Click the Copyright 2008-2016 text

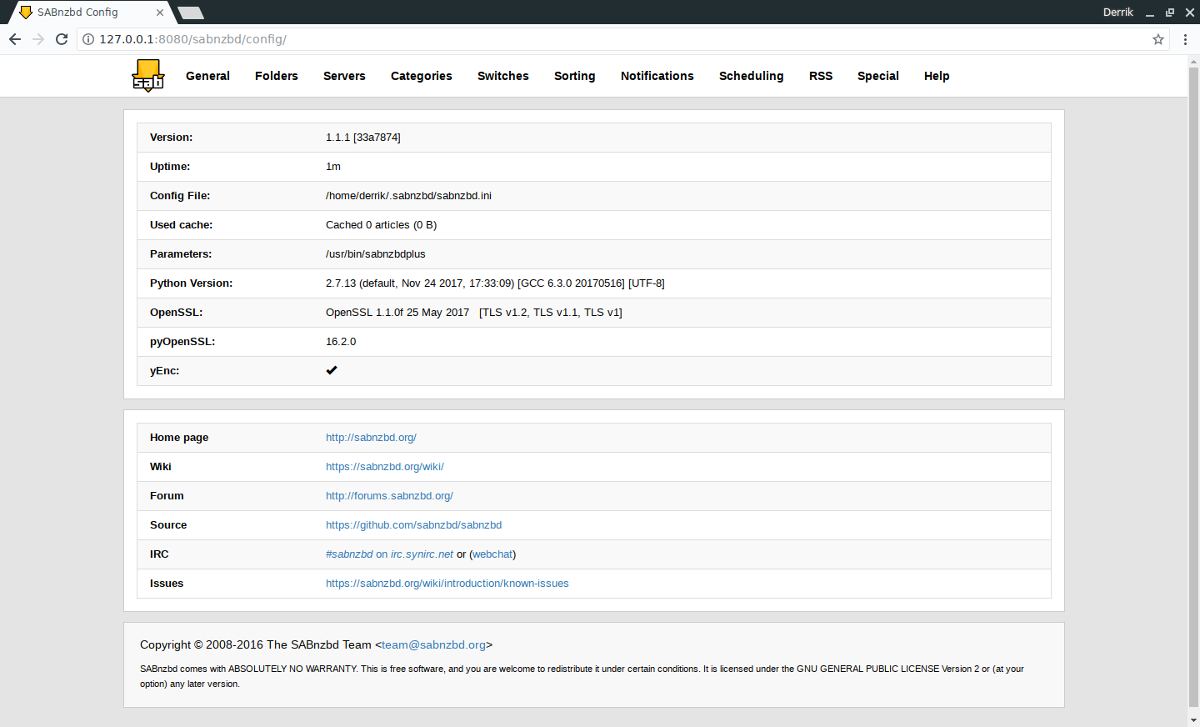coord(316,645)
